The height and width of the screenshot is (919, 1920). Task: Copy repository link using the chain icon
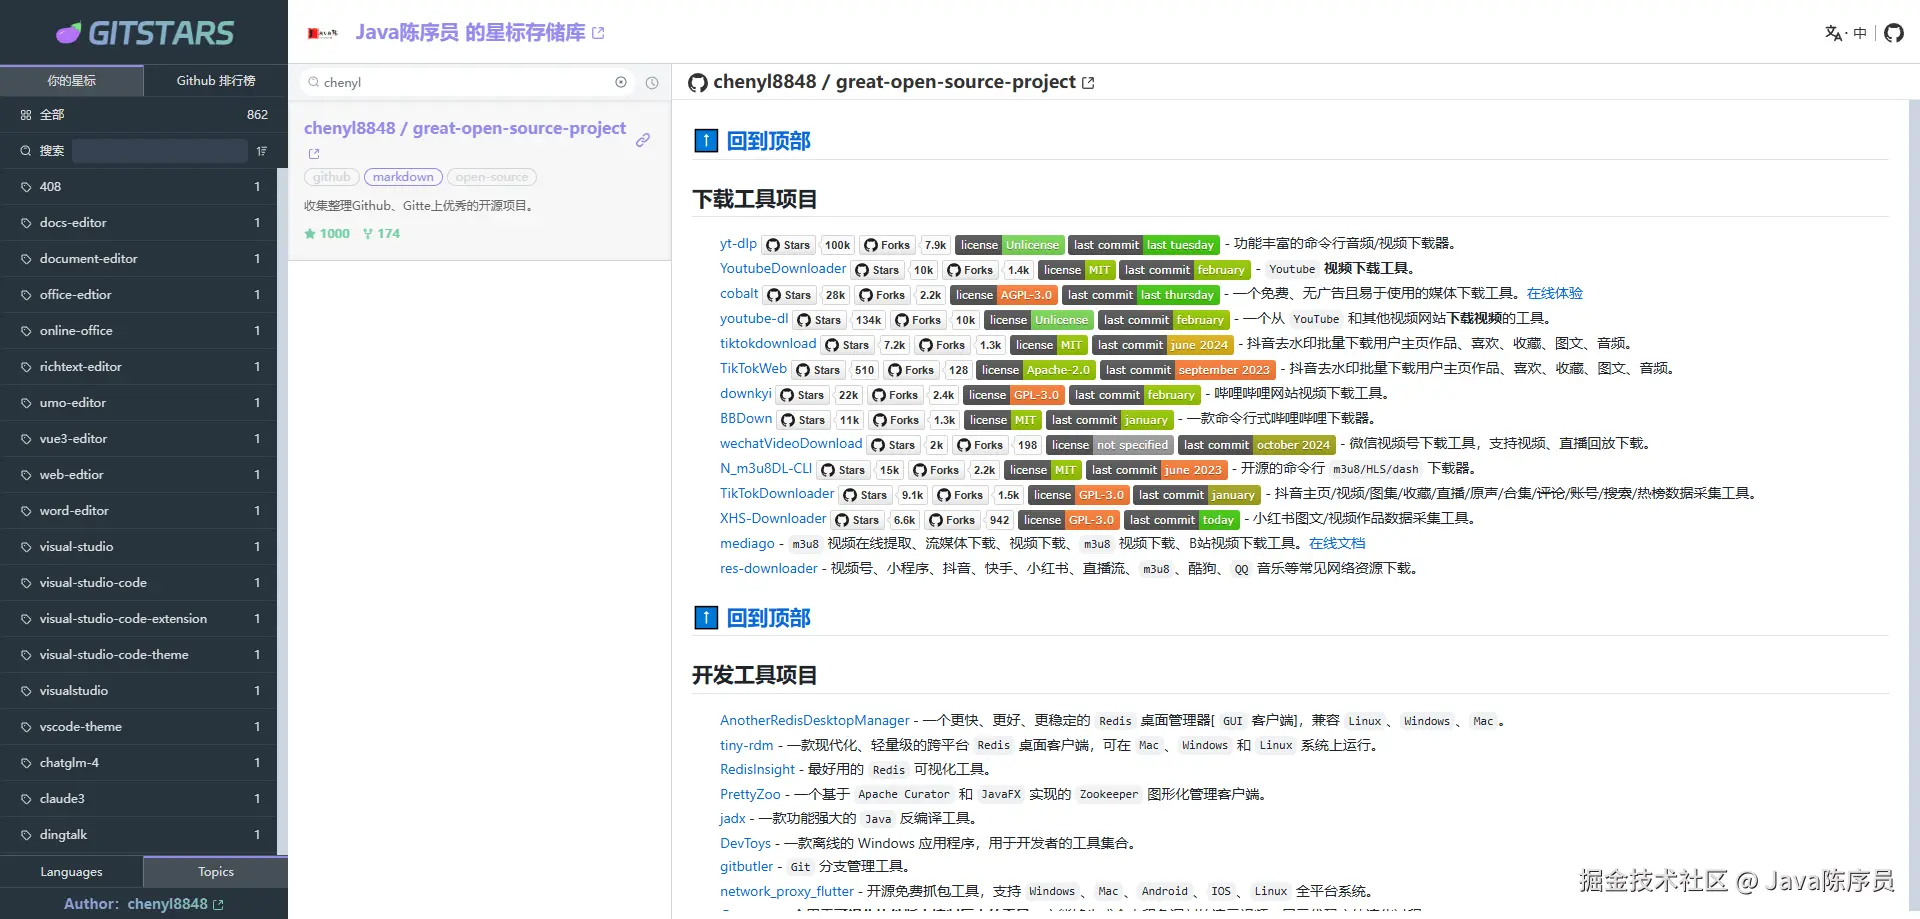coord(643,140)
